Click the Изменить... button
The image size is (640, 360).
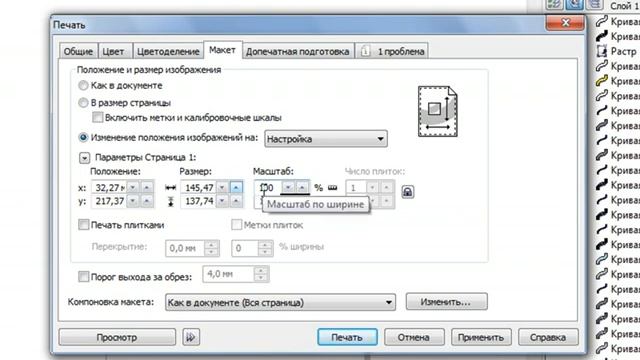(446, 302)
